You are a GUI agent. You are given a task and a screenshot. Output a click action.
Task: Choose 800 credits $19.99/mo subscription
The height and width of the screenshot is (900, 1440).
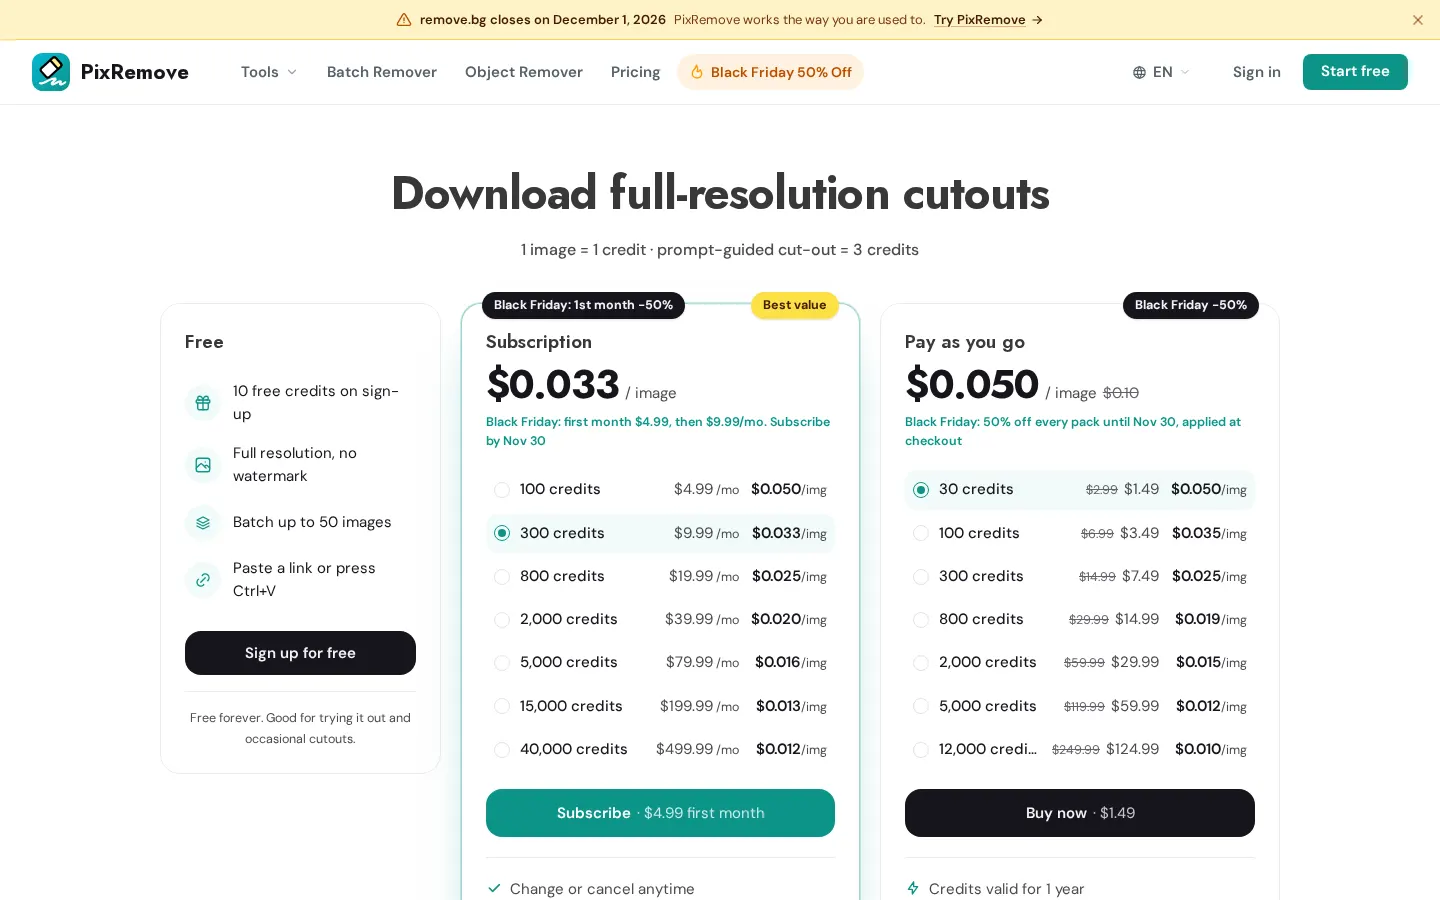tap(660, 576)
